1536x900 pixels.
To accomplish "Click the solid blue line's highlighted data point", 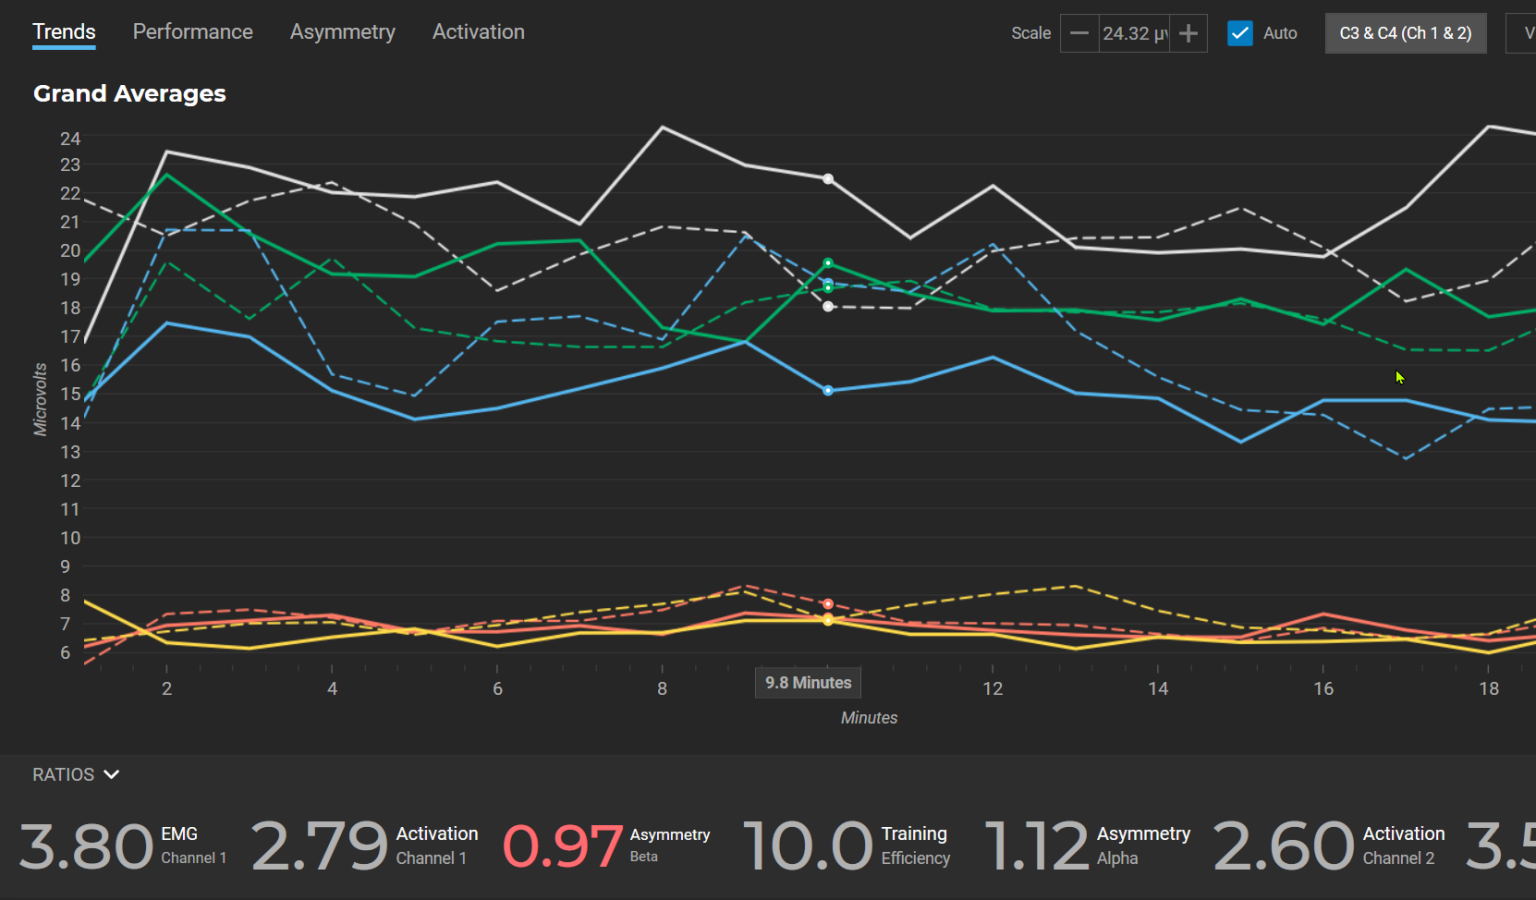I will [x=828, y=391].
